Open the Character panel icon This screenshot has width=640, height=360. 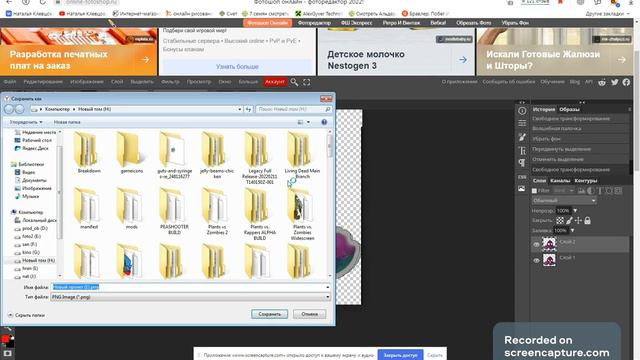pyautogui.click(x=522, y=150)
